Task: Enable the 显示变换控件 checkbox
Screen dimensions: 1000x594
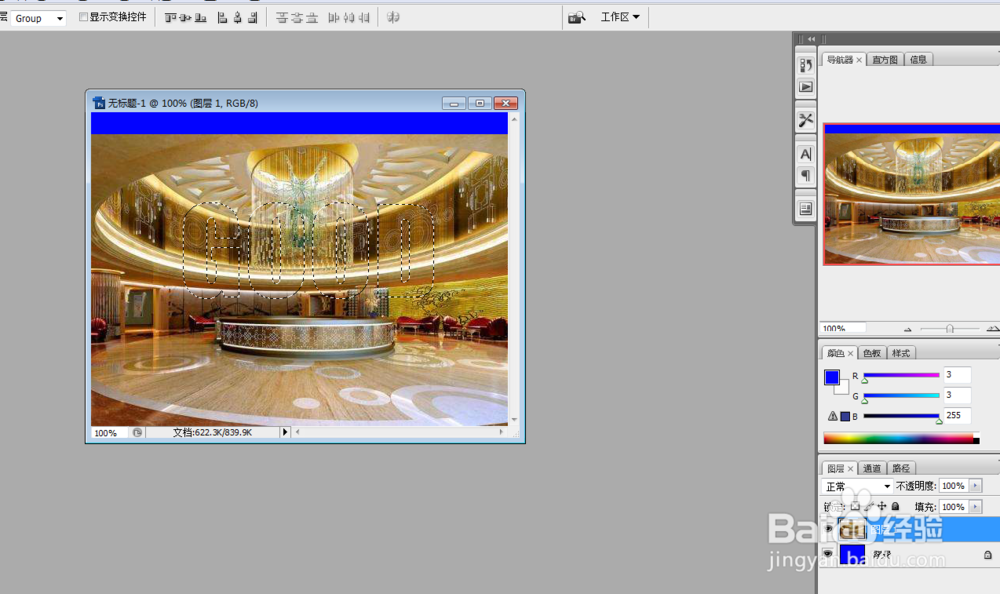Action: [83, 17]
